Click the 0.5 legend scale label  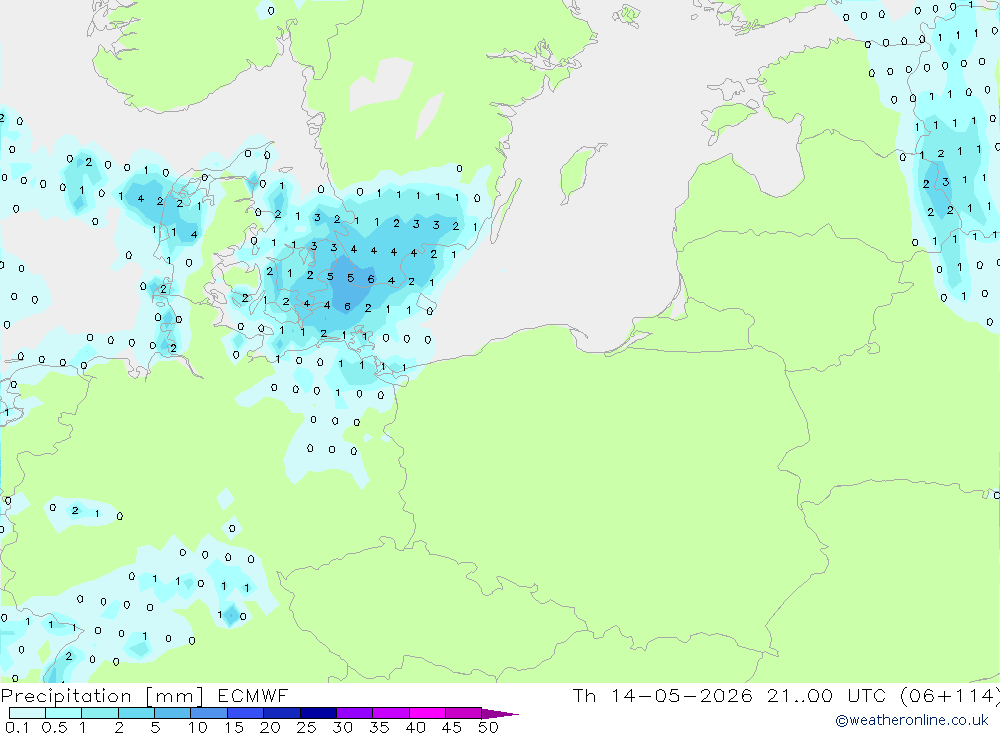coord(54,727)
